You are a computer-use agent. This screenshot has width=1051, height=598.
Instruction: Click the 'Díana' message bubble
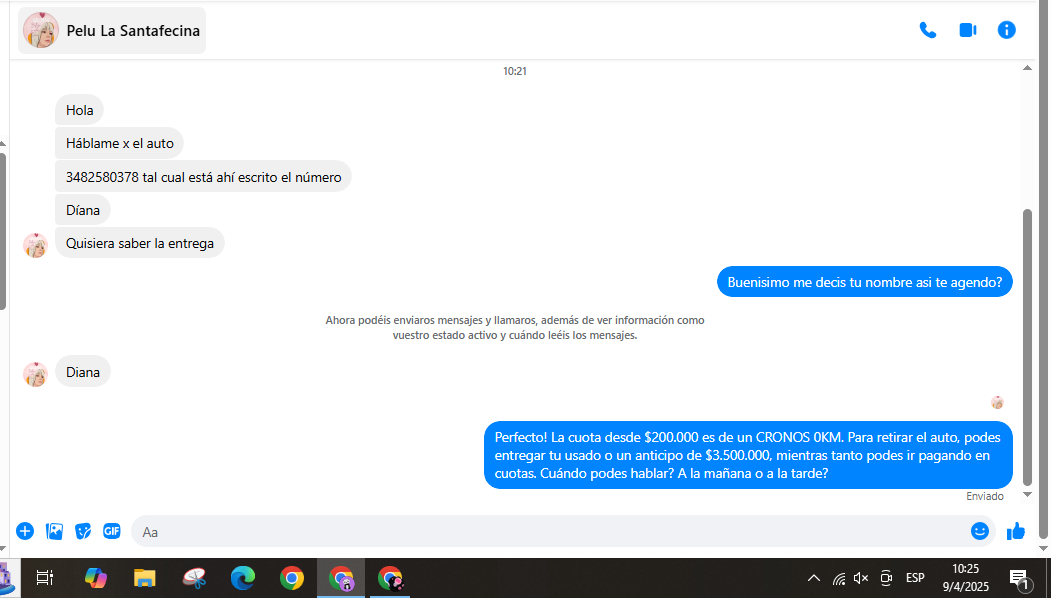(82, 210)
